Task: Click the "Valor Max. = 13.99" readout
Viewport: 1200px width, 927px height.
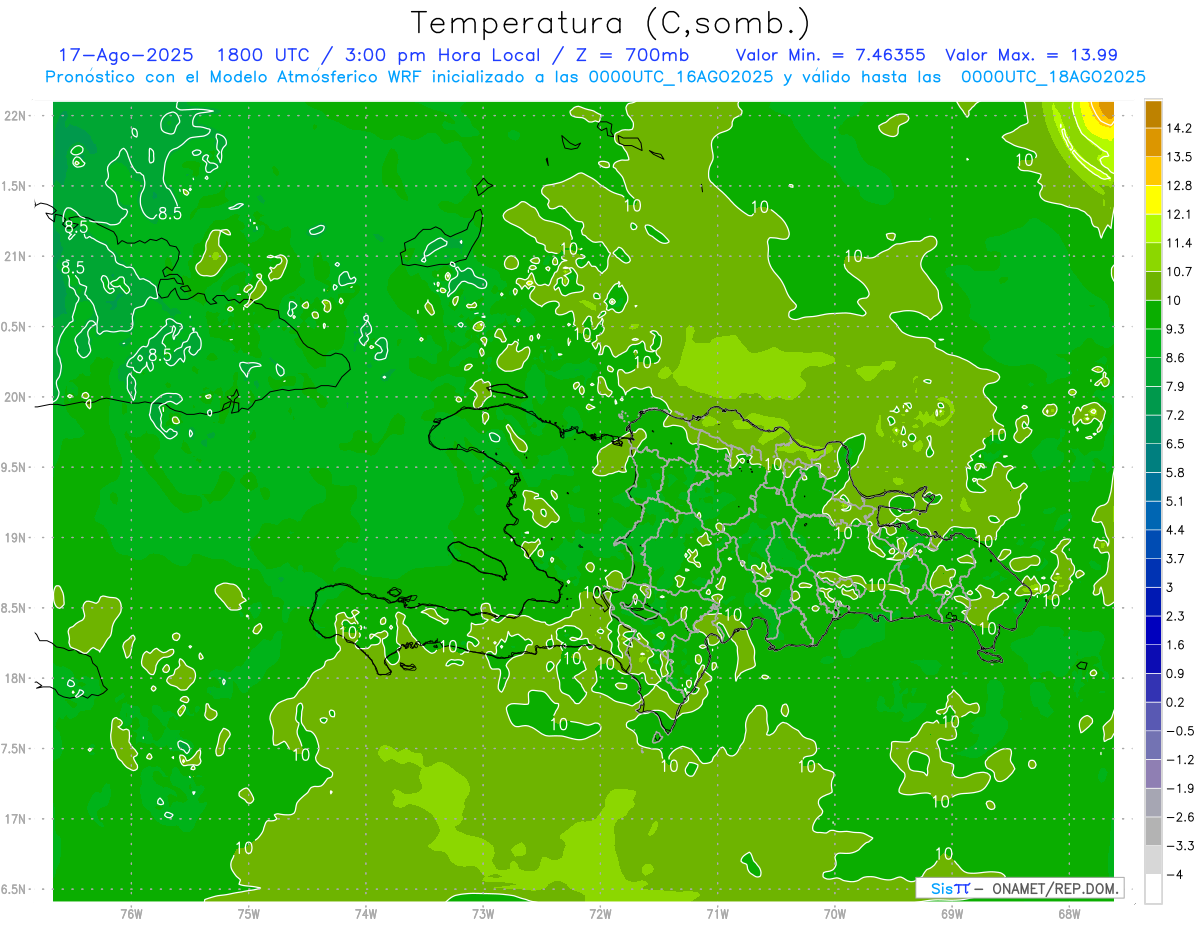Action: (1031, 55)
